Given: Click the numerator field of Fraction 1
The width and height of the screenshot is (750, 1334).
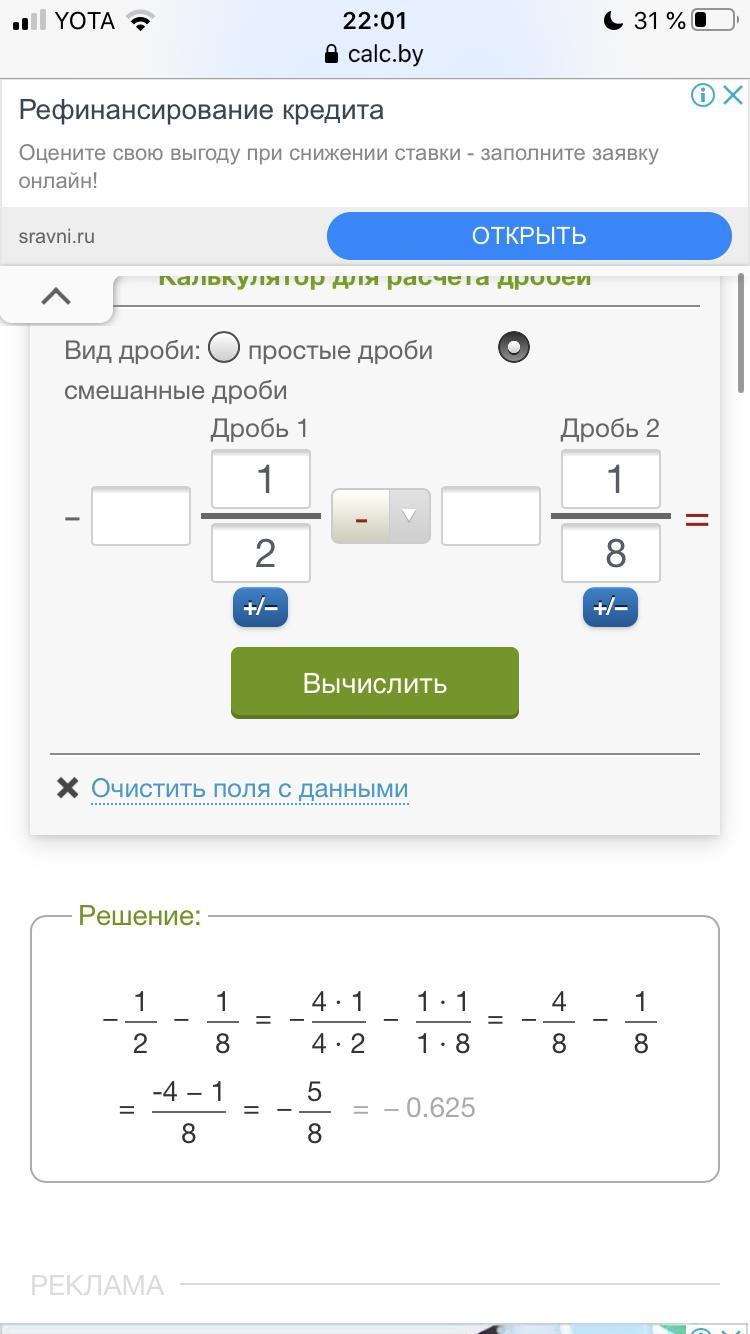Looking at the screenshot, I should (260, 479).
